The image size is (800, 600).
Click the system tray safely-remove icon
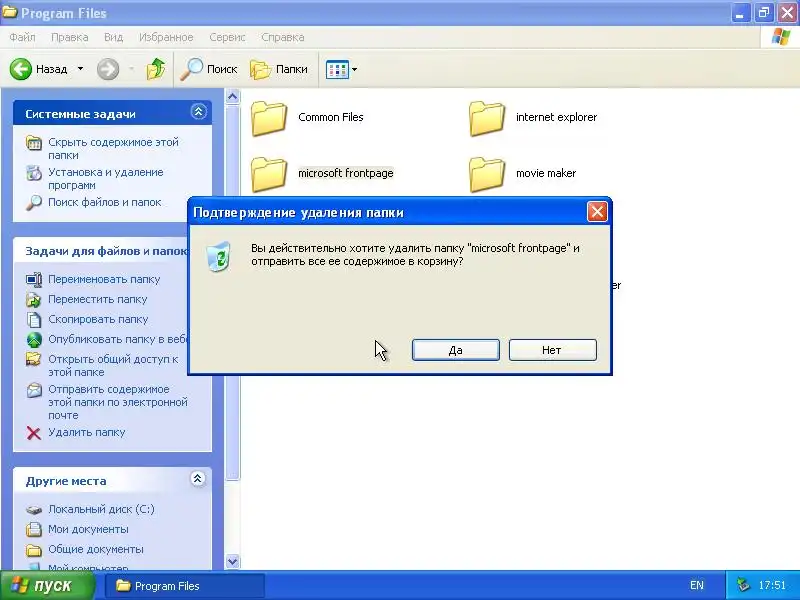743,585
